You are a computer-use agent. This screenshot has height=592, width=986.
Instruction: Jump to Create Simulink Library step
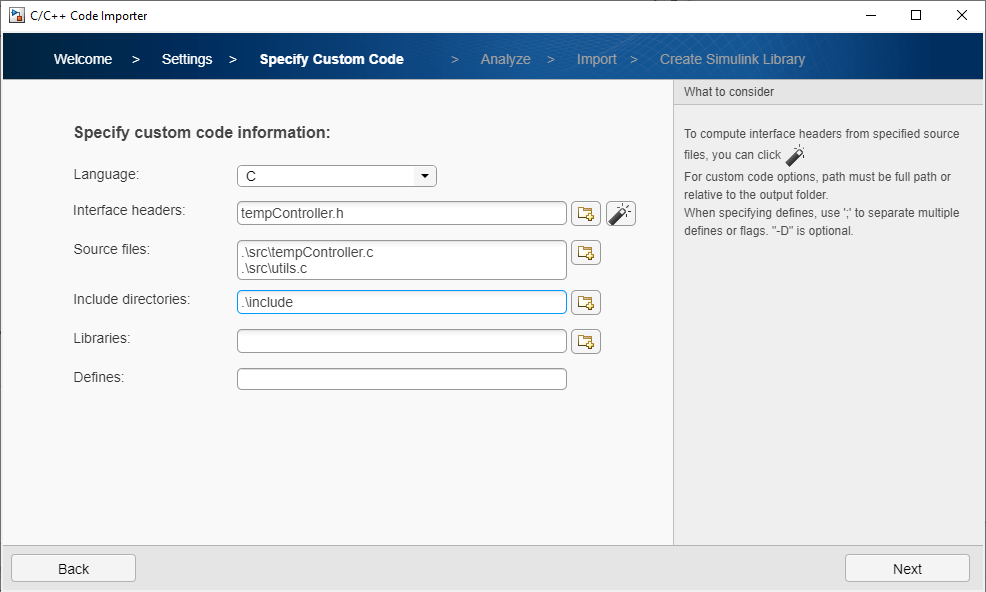point(732,59)
